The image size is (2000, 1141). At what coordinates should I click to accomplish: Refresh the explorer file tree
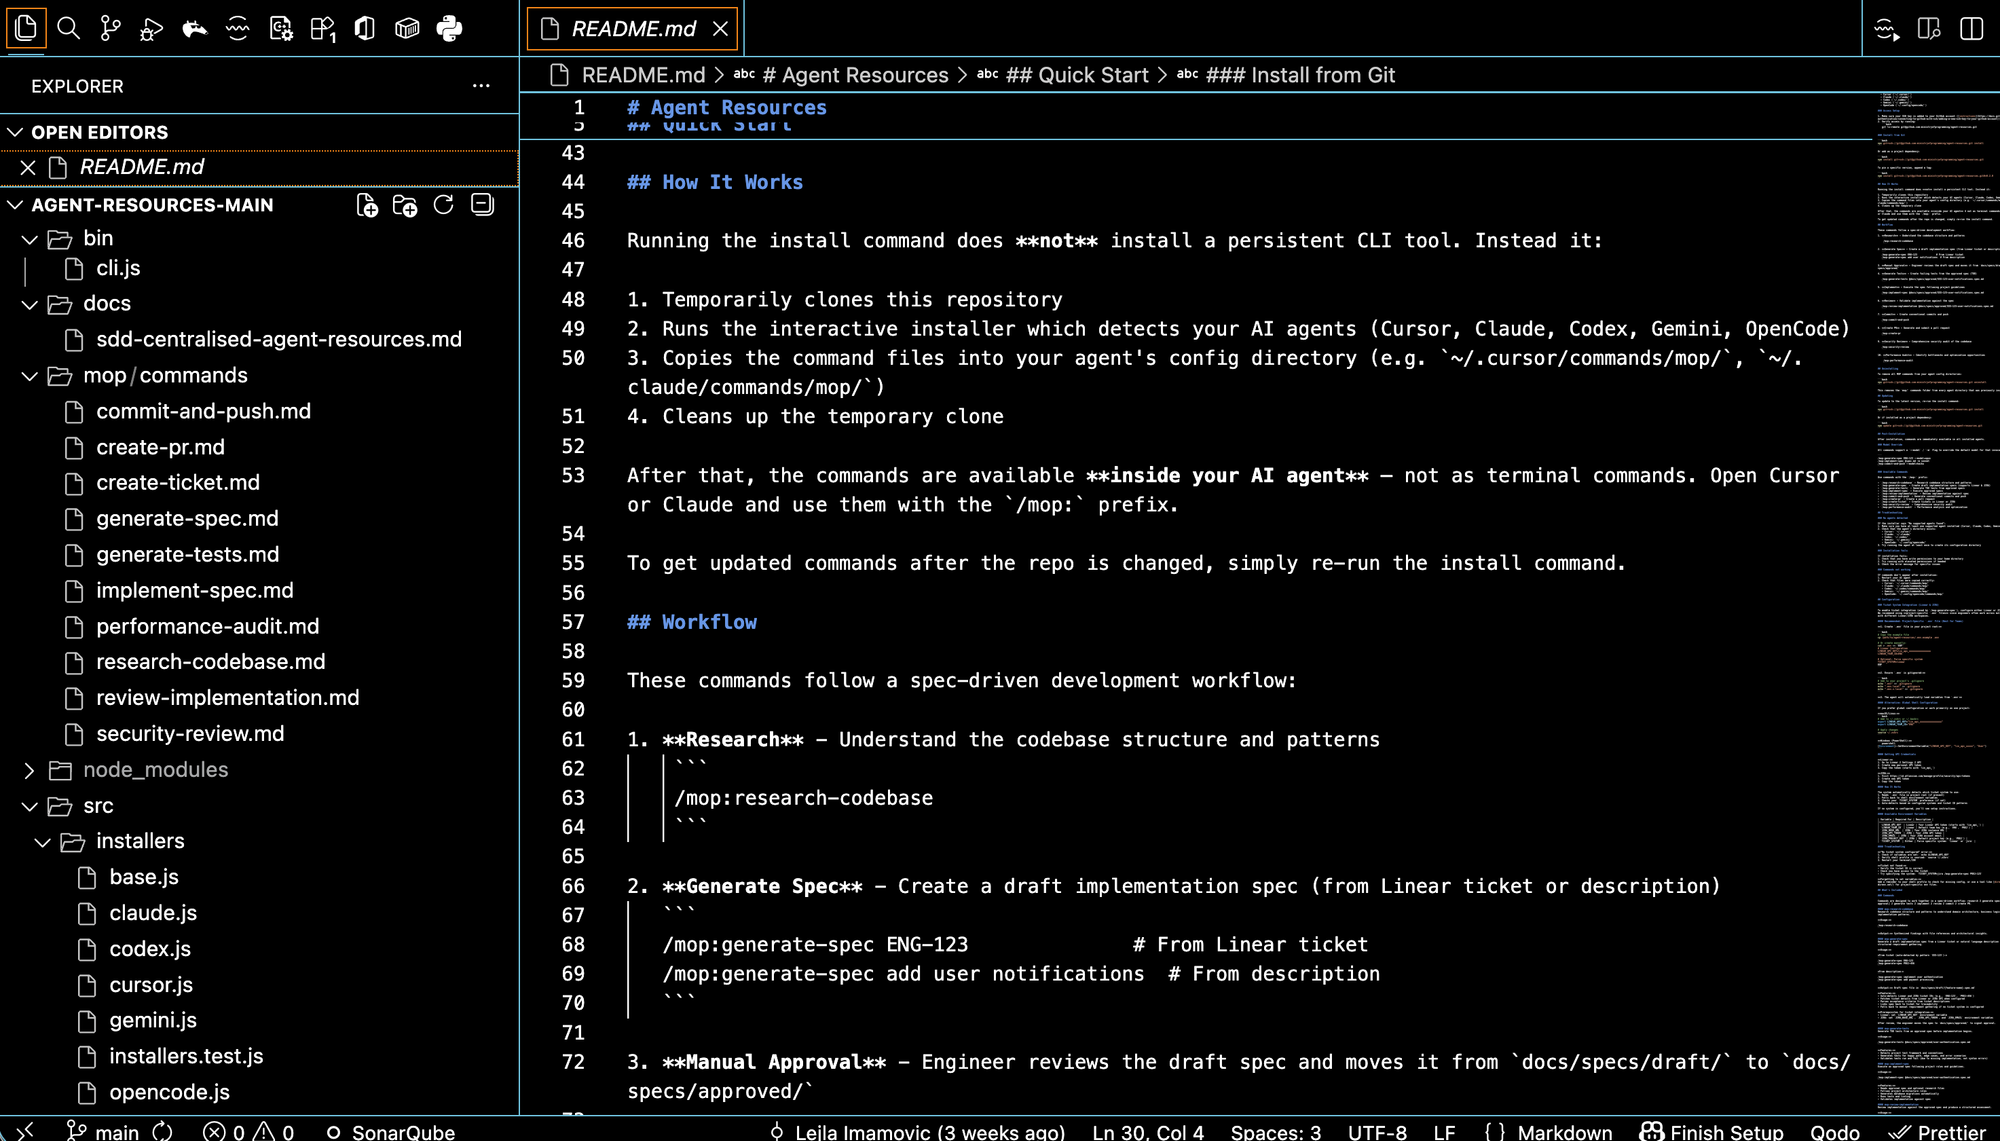[443, 205]
